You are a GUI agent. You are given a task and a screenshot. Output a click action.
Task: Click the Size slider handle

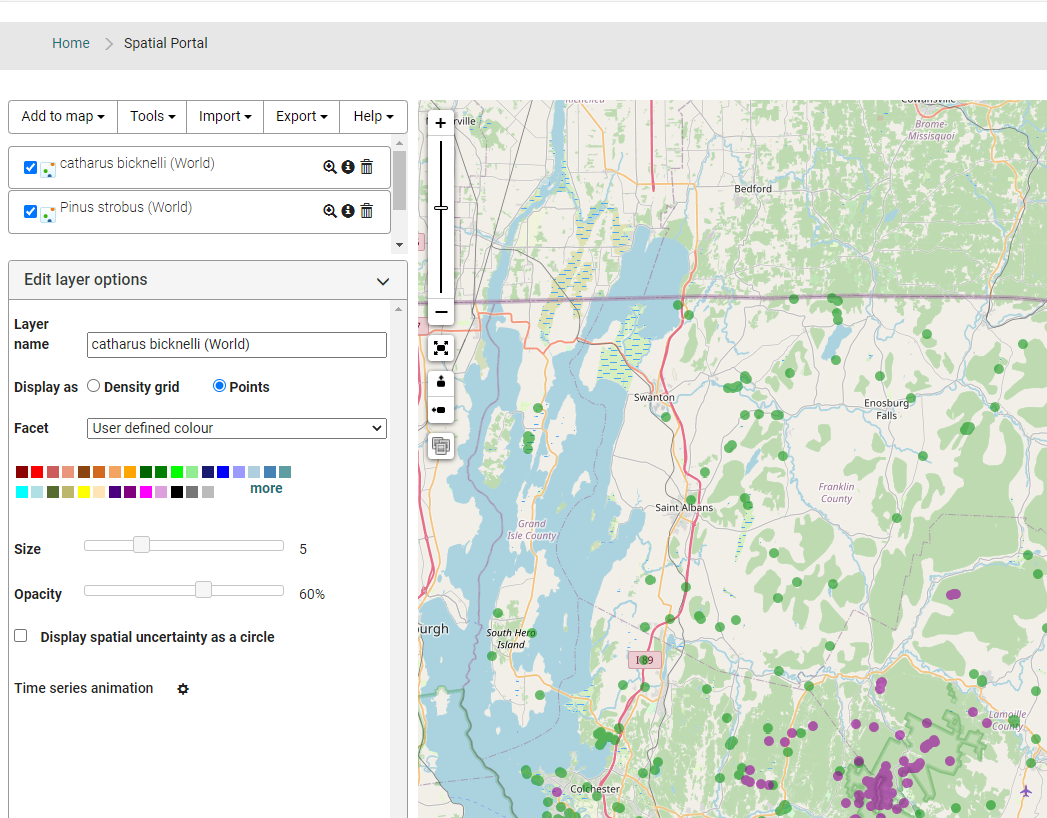141,545
